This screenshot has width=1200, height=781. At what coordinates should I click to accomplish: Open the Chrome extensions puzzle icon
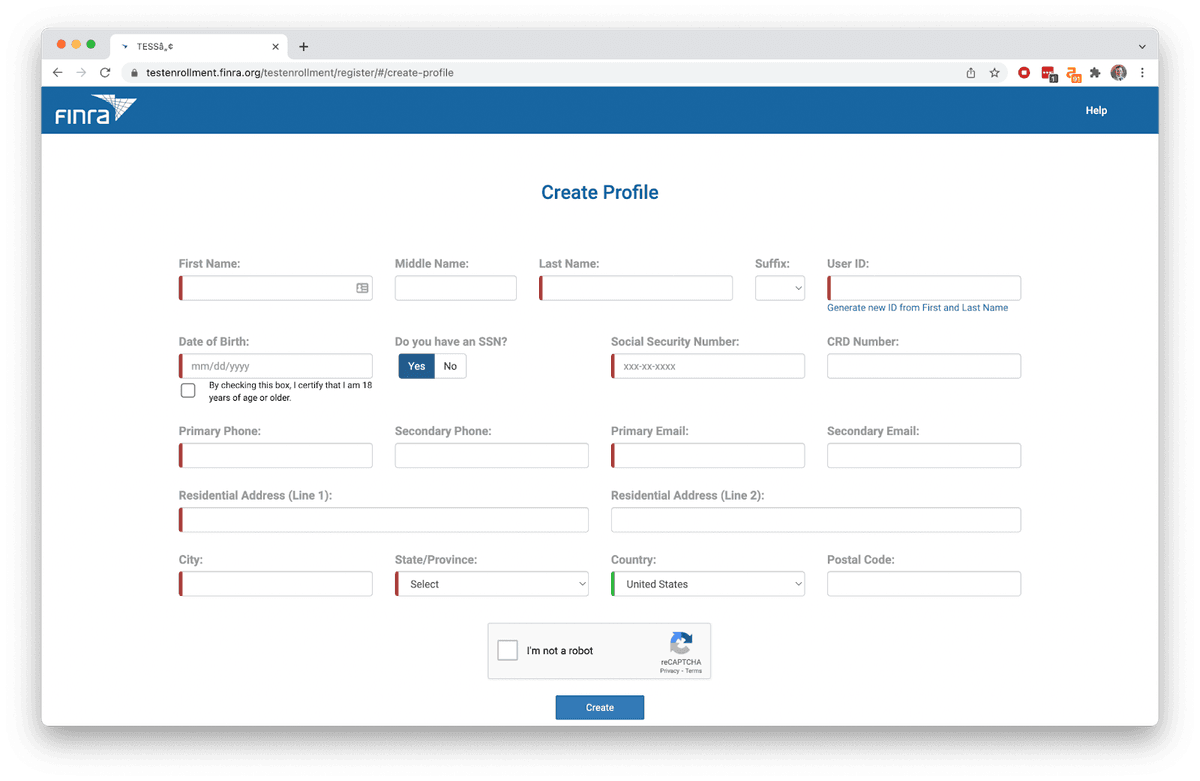click(x=1095, y=73)
